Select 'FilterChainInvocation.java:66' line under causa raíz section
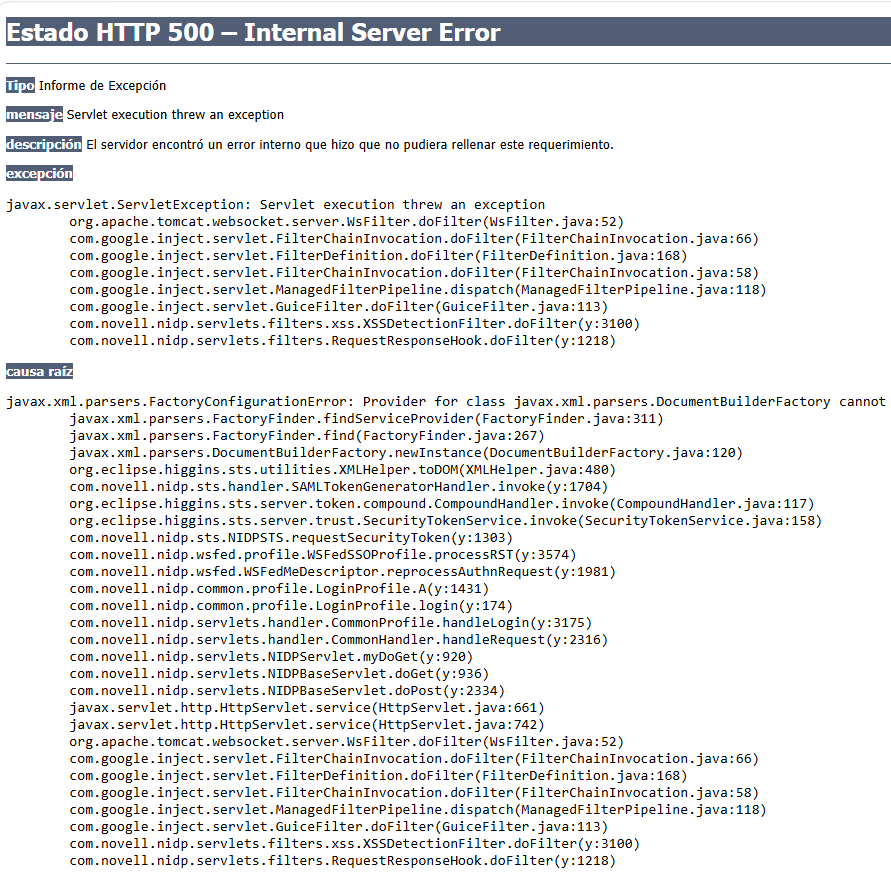The width and height of the screenshot is (891, 874). click(414, 760)
